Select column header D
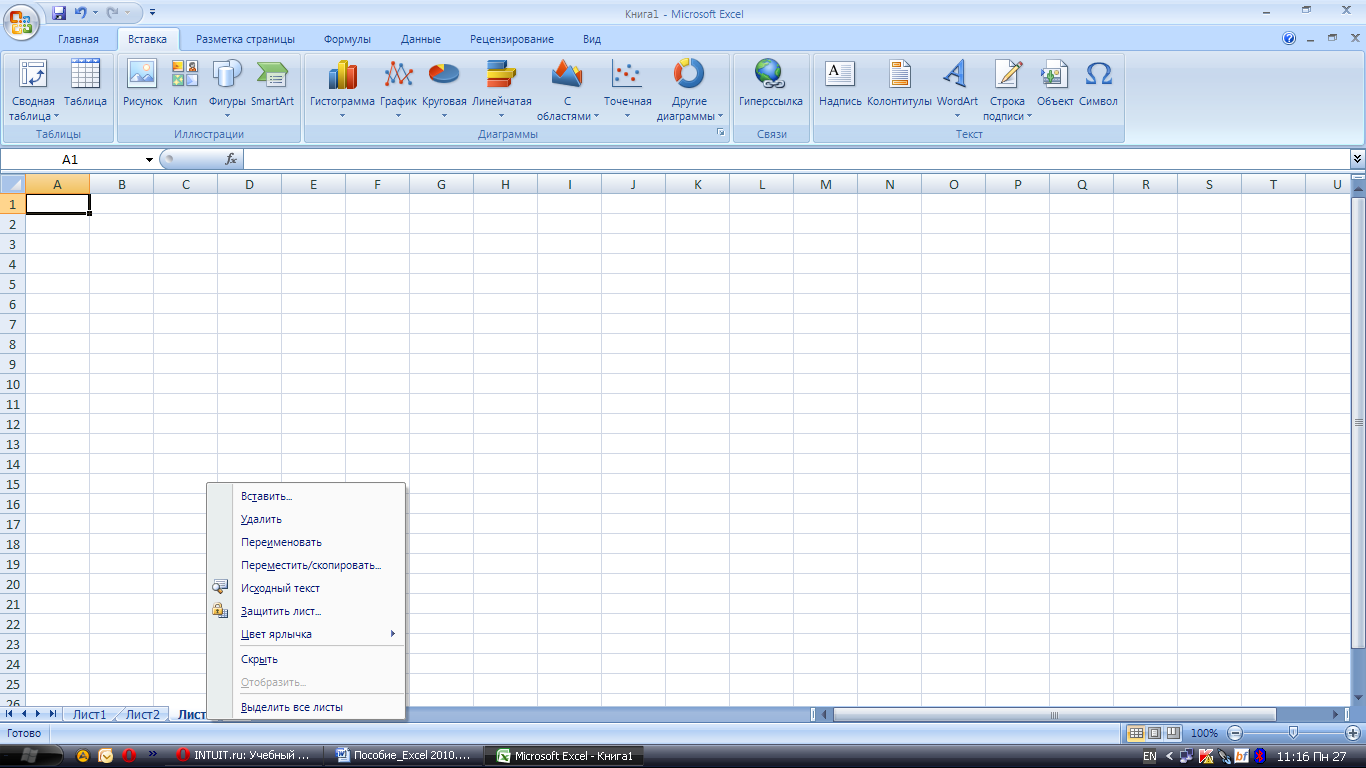 [249, 184]
